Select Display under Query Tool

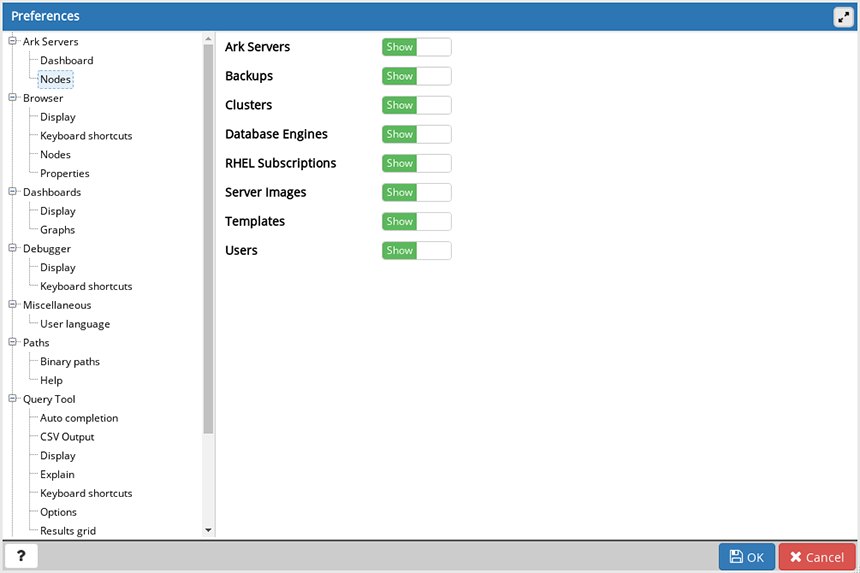click(x=58, y=456)
